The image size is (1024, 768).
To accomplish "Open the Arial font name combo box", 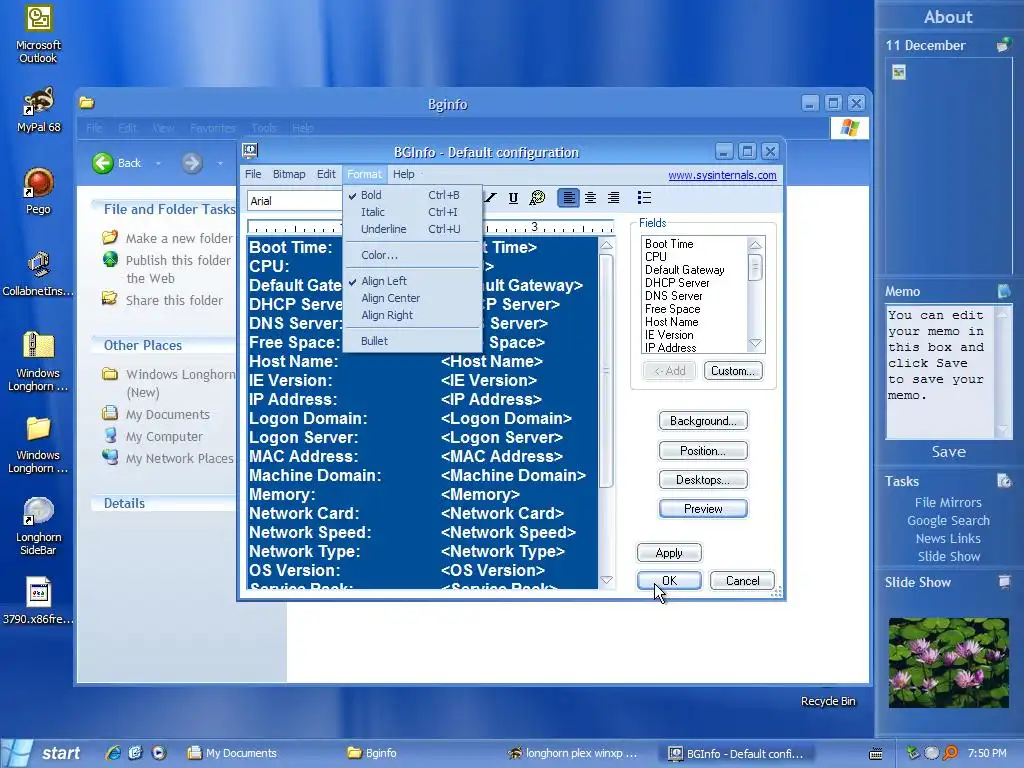I will point(295,200).
